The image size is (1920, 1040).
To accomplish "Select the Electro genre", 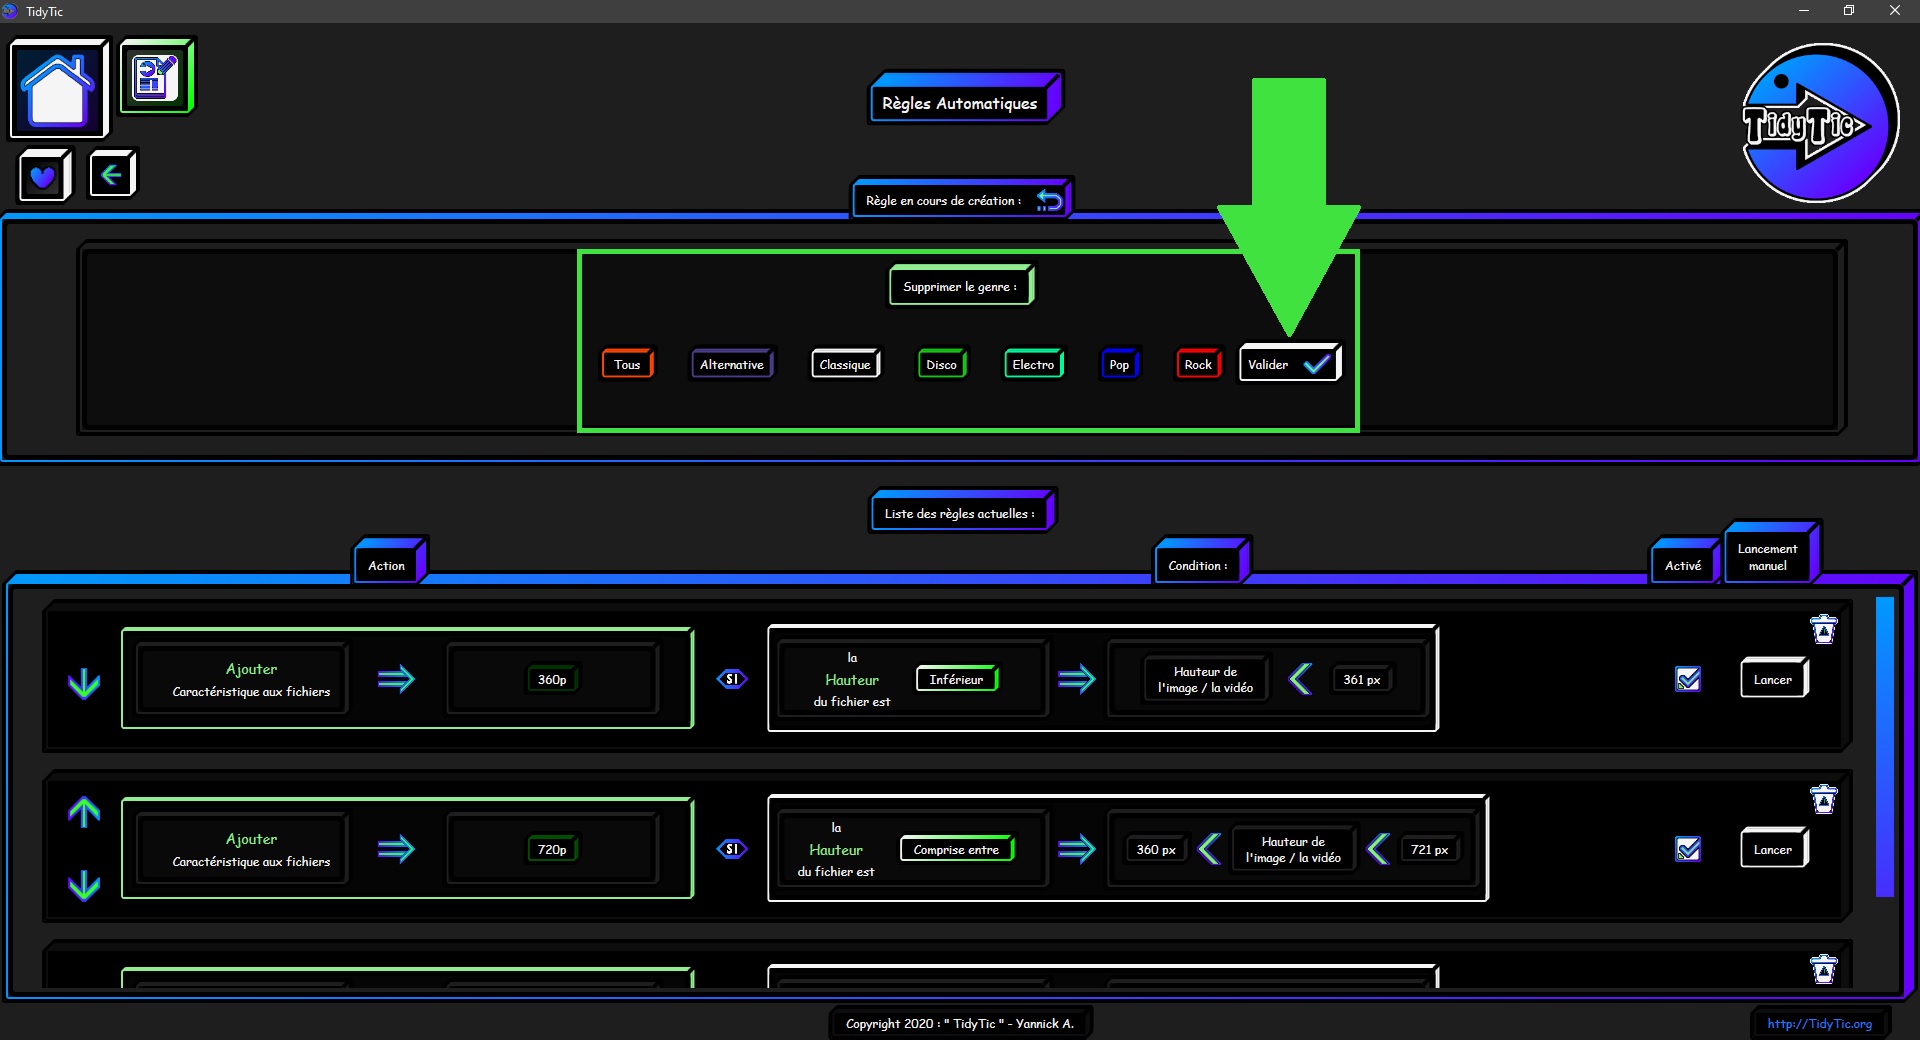I will (1033, 364).
